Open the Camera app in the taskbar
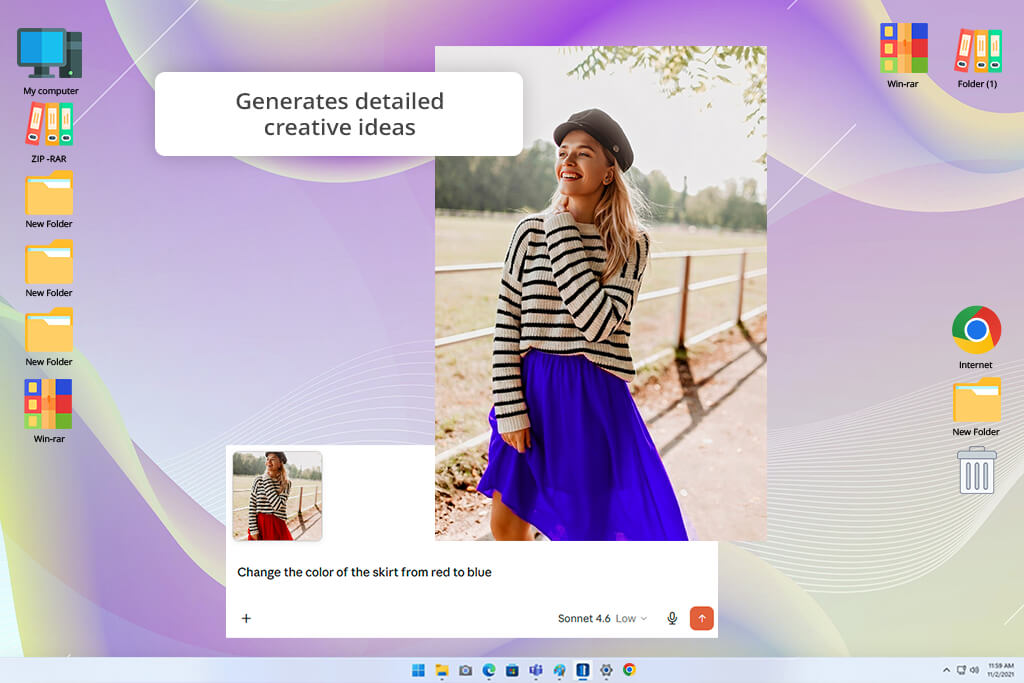Image resolution: width=1024 pixels, height=683 pixels. coord(465,670)
